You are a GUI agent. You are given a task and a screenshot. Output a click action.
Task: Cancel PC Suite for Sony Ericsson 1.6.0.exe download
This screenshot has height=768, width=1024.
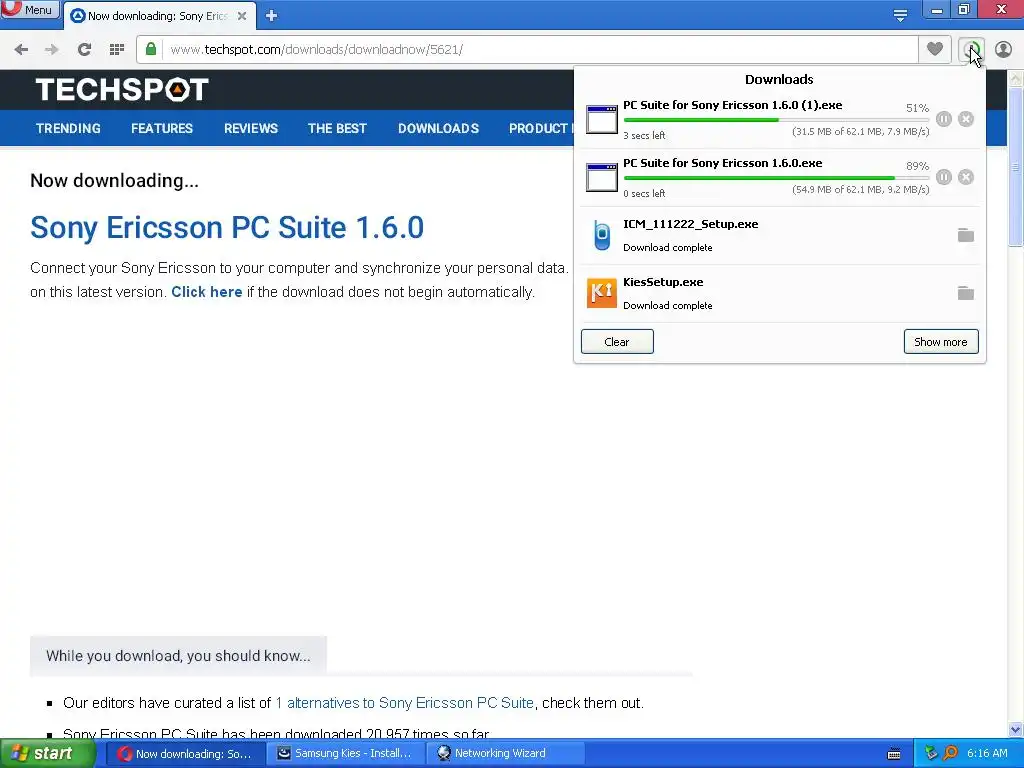click(x=966, y=177)
